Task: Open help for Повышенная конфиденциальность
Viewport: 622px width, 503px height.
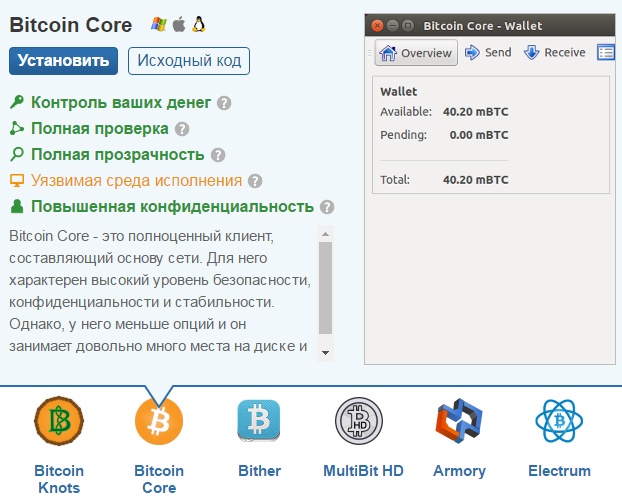Action: click(x=327, y=207)
